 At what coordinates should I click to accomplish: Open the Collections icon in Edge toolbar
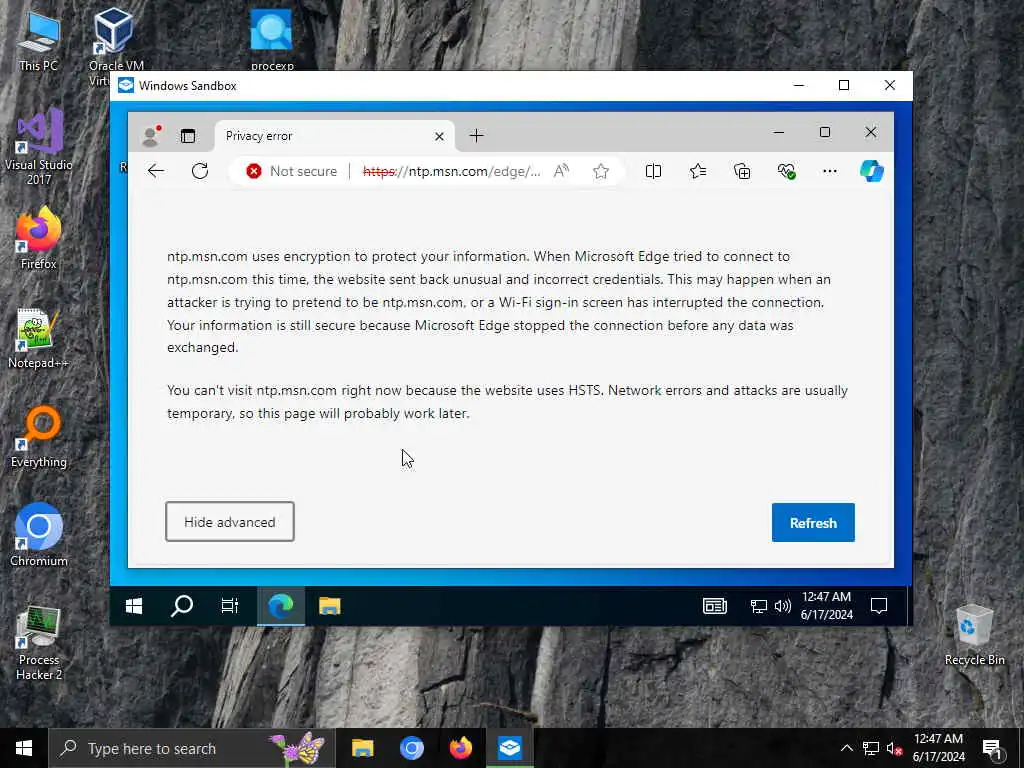[742, 171]
